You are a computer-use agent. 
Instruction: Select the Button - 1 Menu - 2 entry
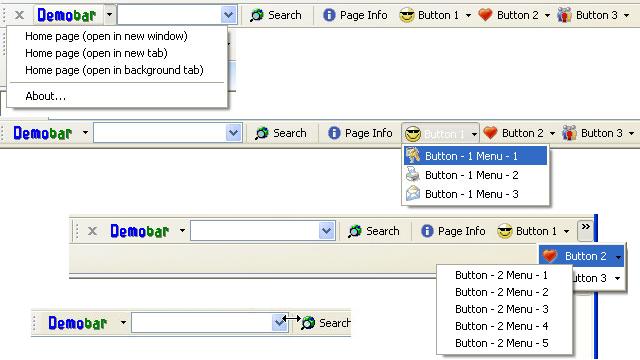point(475,175)
